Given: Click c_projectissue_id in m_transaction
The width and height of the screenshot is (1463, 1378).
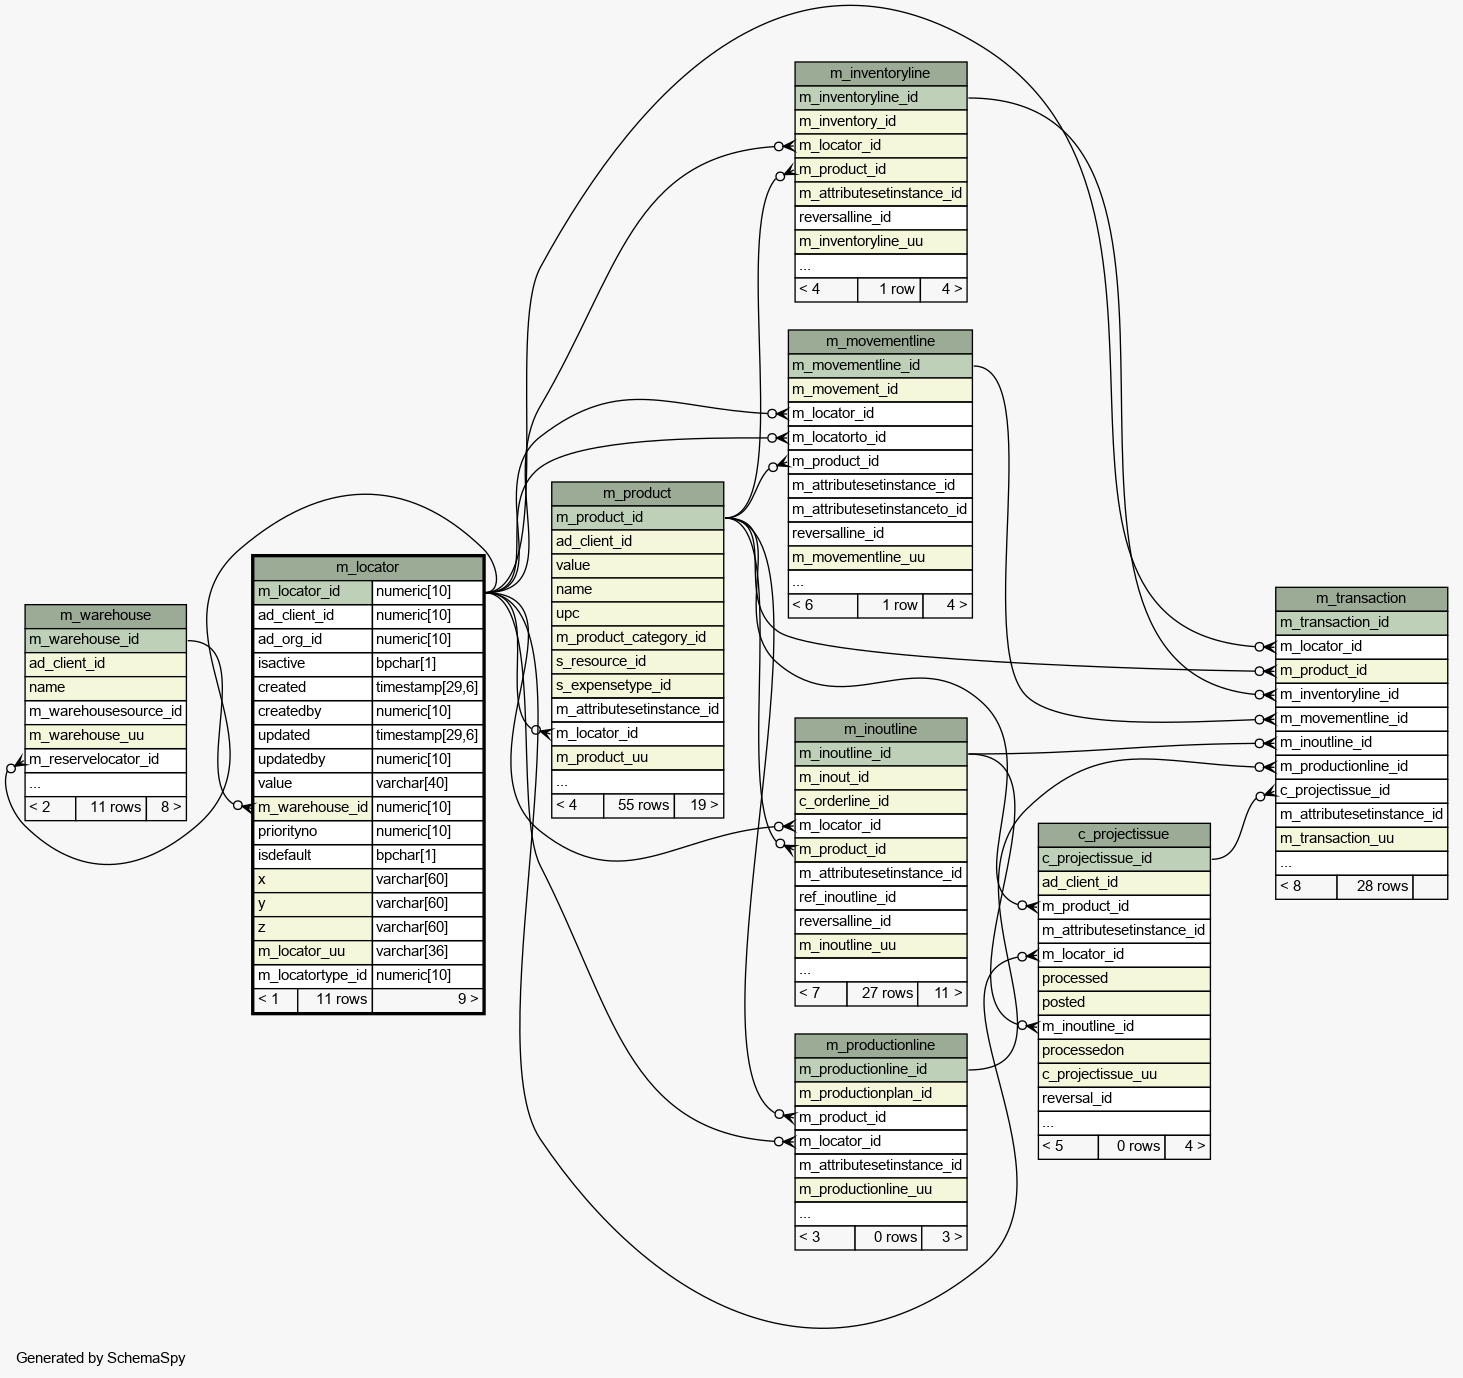Looking at the screenshot, I should pos(1361,790).
